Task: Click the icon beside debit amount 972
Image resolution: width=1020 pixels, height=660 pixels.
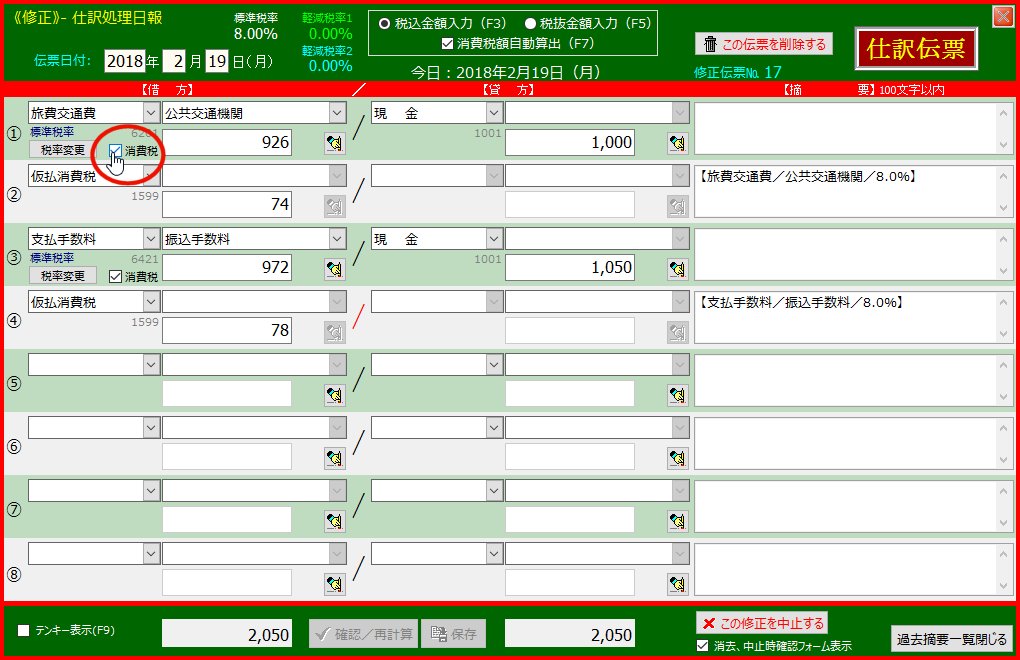Action: point(334,268)
